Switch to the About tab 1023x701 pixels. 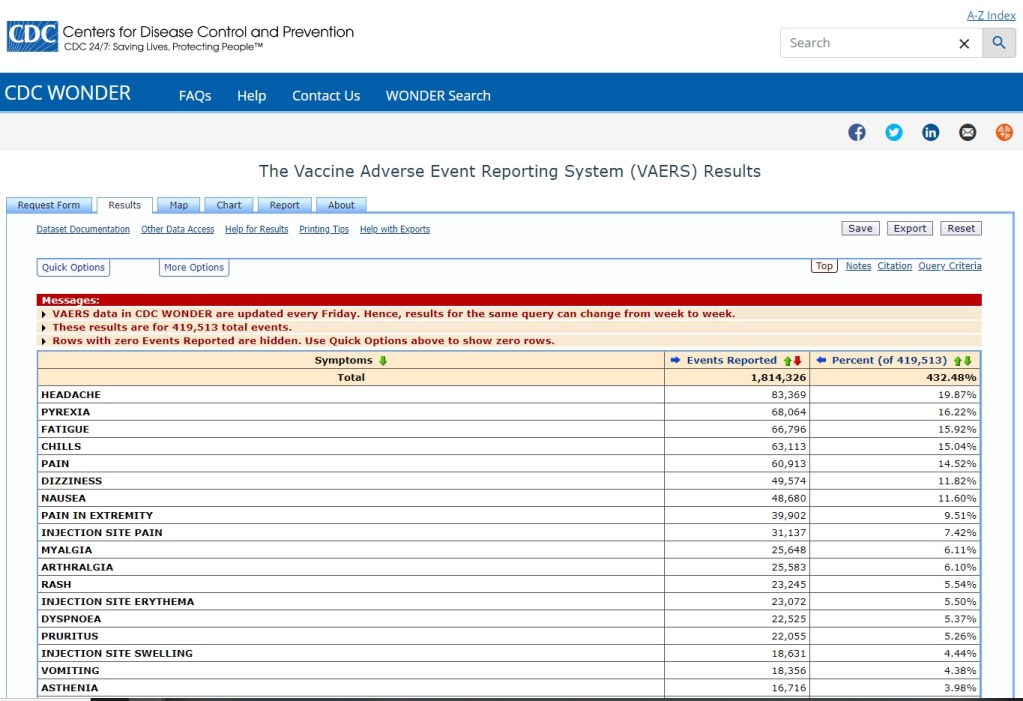[341, 205]
